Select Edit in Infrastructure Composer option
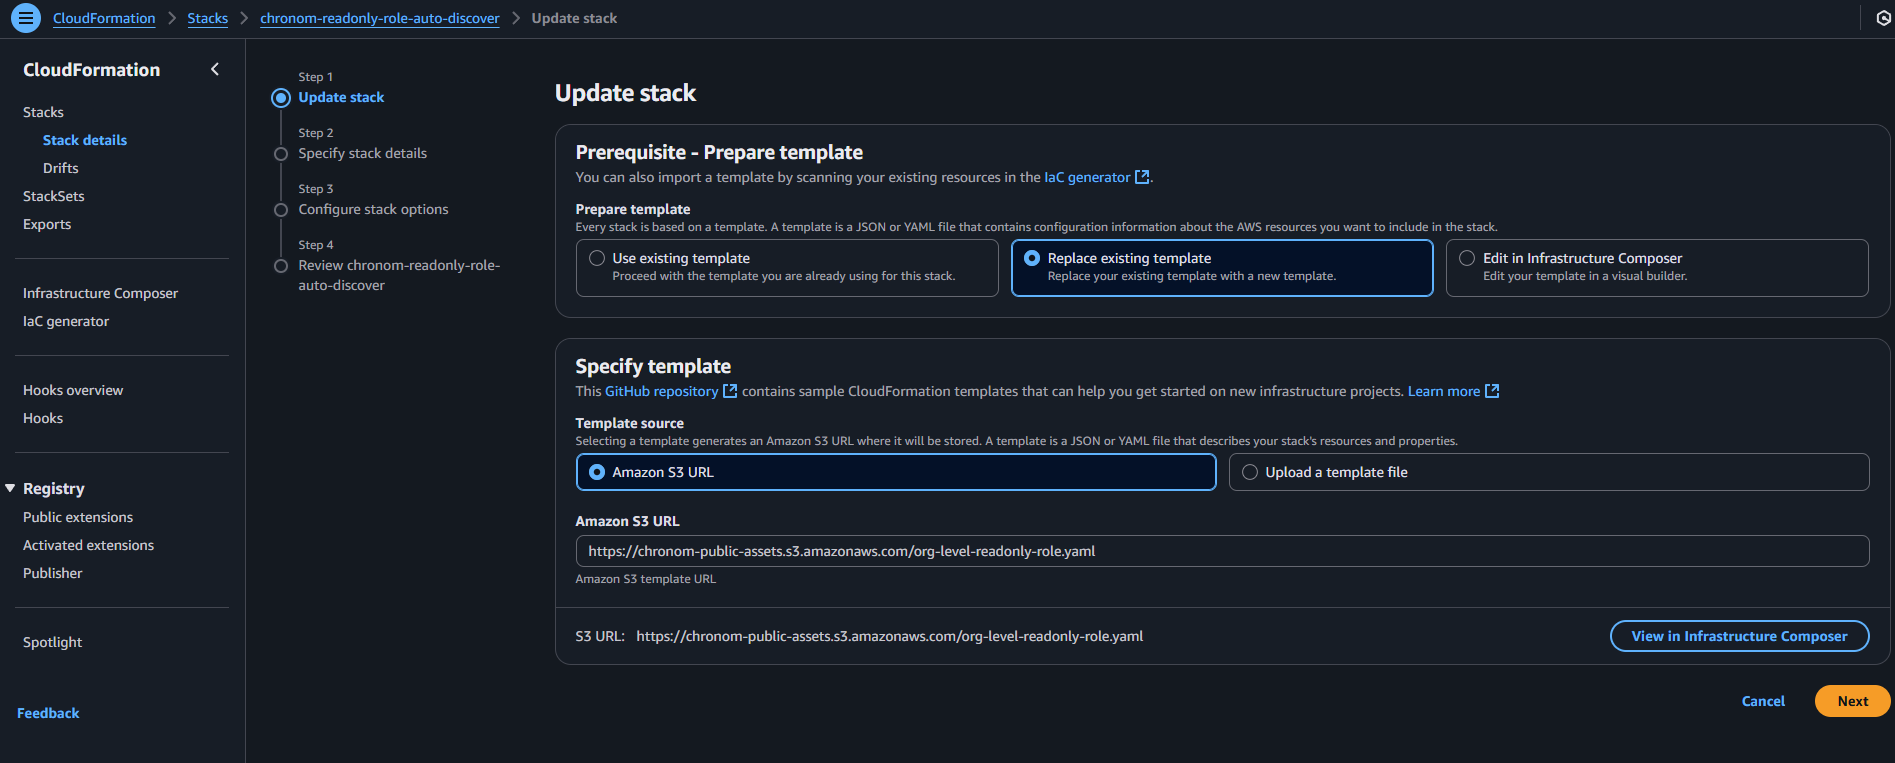This screenshot has width=1895, height=763. (1467, 258)
